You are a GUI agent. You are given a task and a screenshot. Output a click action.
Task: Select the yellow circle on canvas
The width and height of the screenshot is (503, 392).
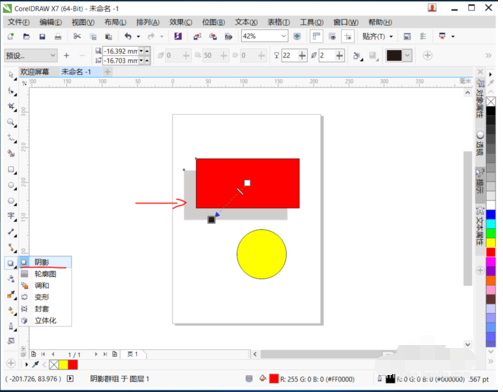(262, 254)
